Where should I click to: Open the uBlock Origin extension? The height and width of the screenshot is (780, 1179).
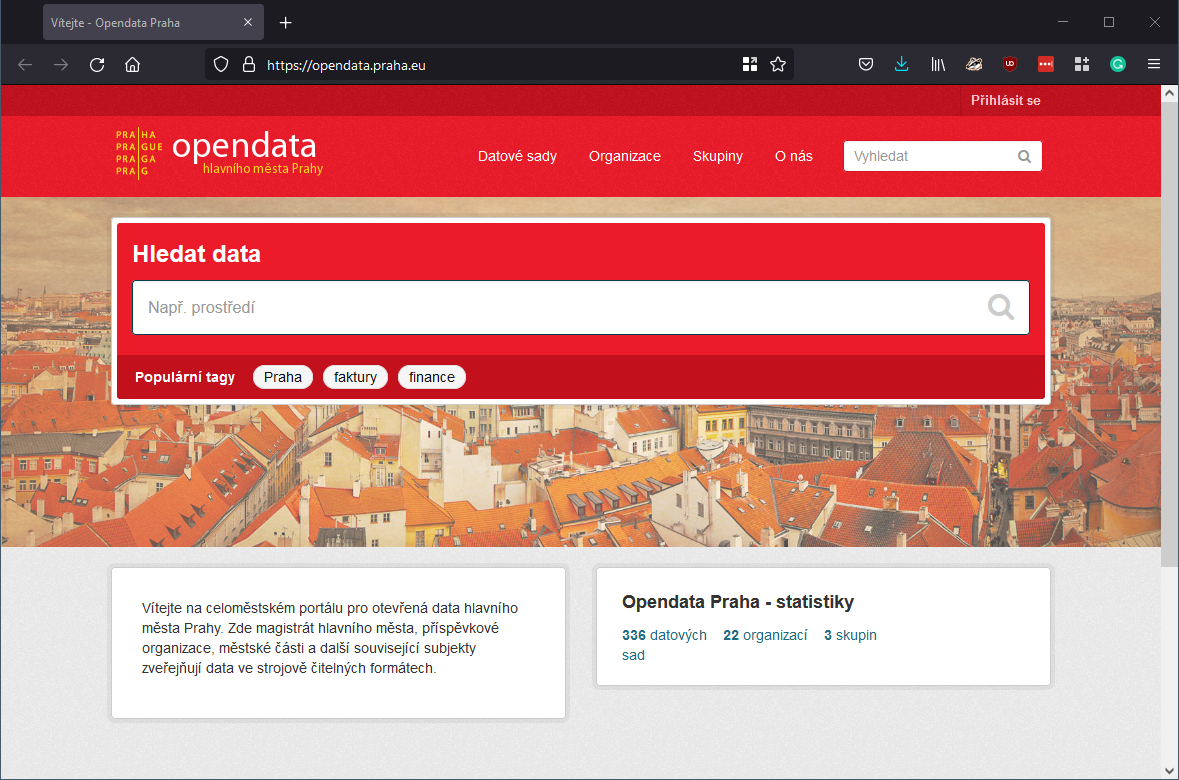tap(1010, 64)
